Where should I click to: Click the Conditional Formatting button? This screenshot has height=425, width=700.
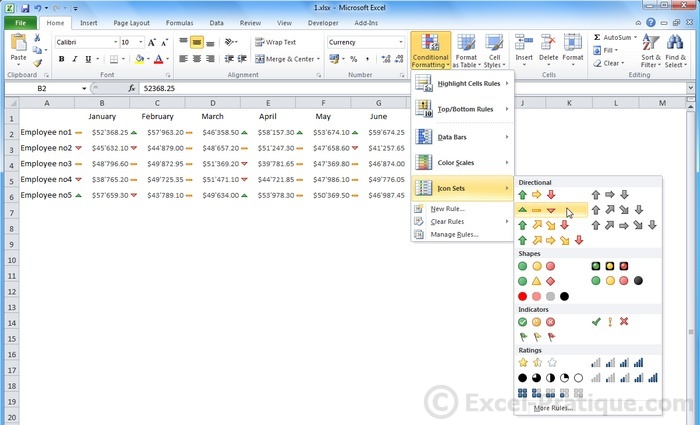coord(430,50)
